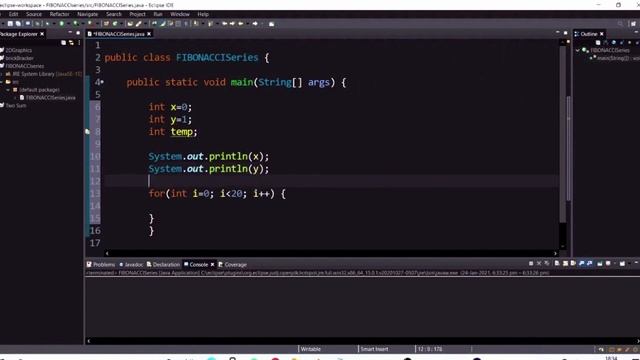Click 'Writable' in the status bar
This screenshot has width=640, height=360.
[x=311, y=349]
